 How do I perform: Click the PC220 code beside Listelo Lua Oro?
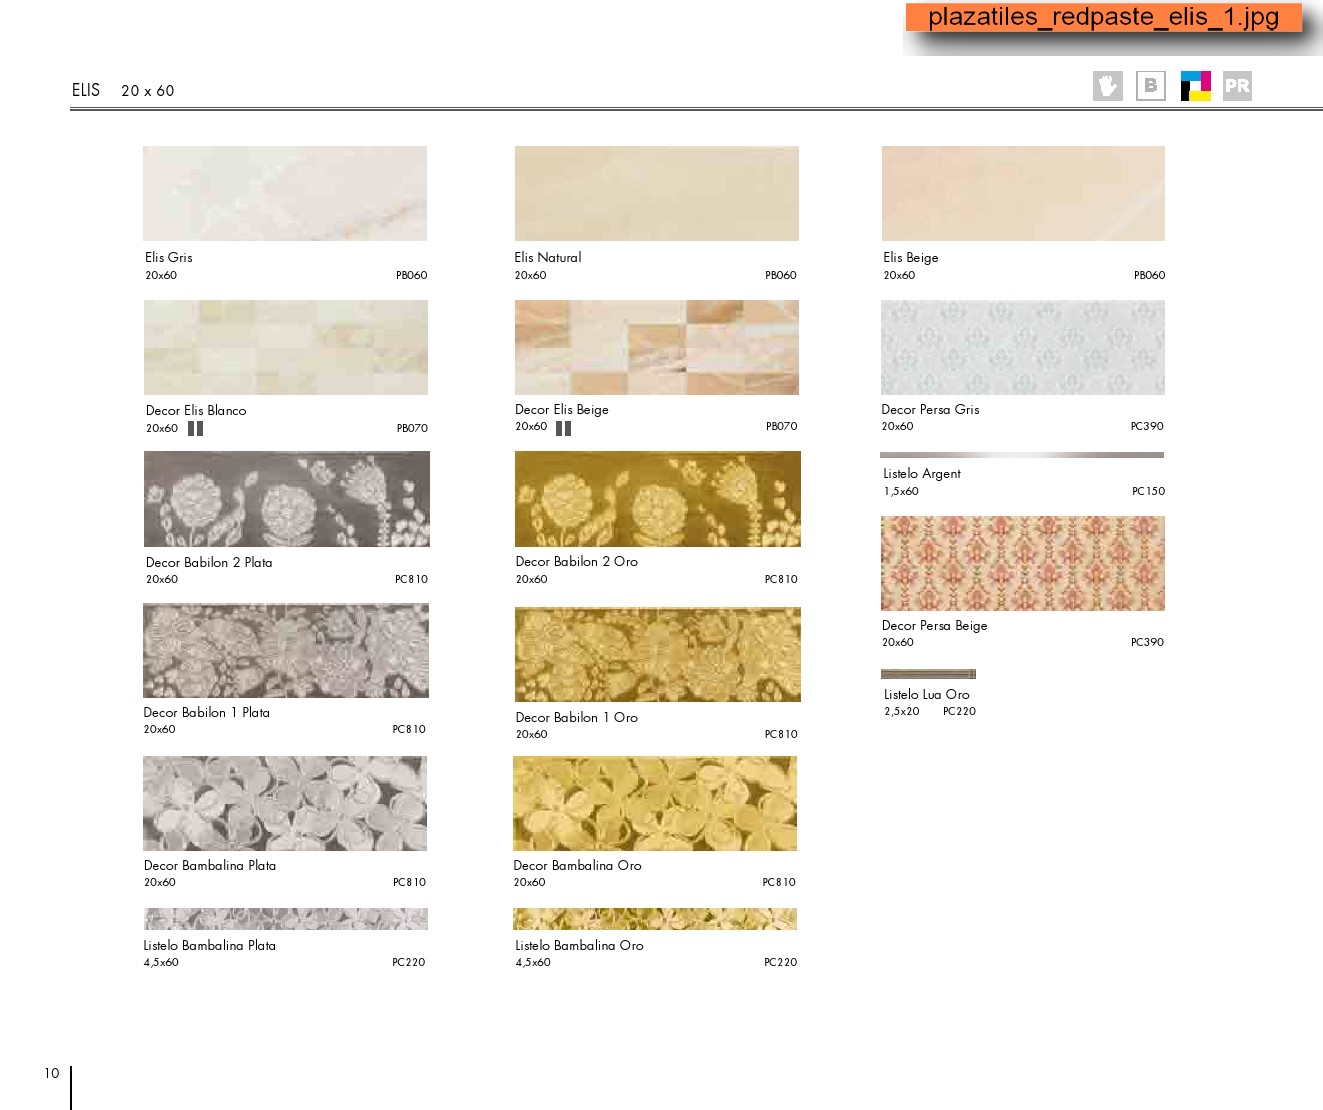tap(960, 711)
